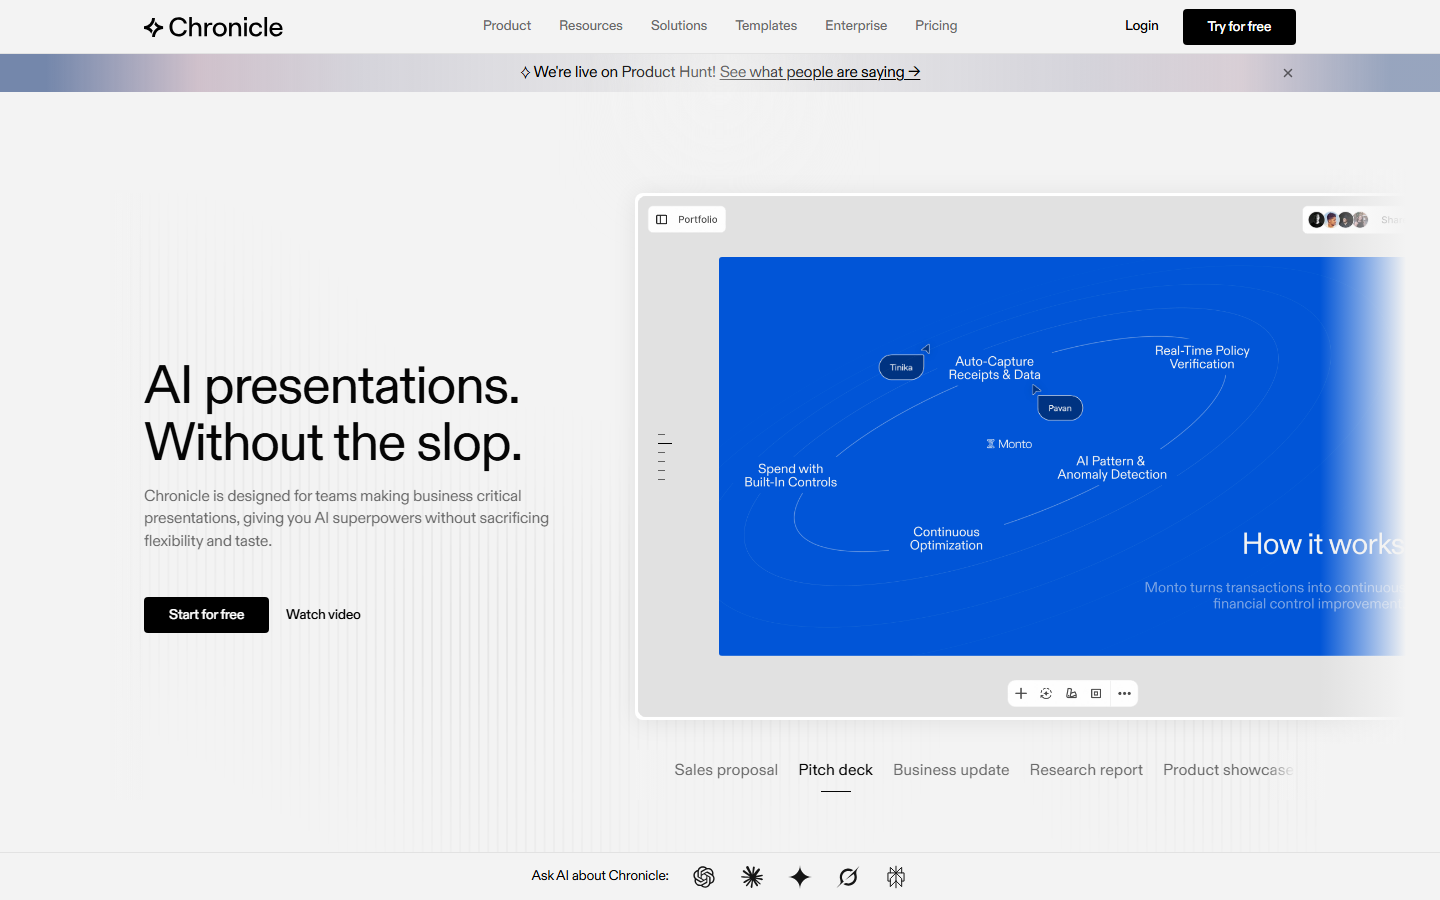
Task: Click the Start for free button
Action: (x=206, y=614)
